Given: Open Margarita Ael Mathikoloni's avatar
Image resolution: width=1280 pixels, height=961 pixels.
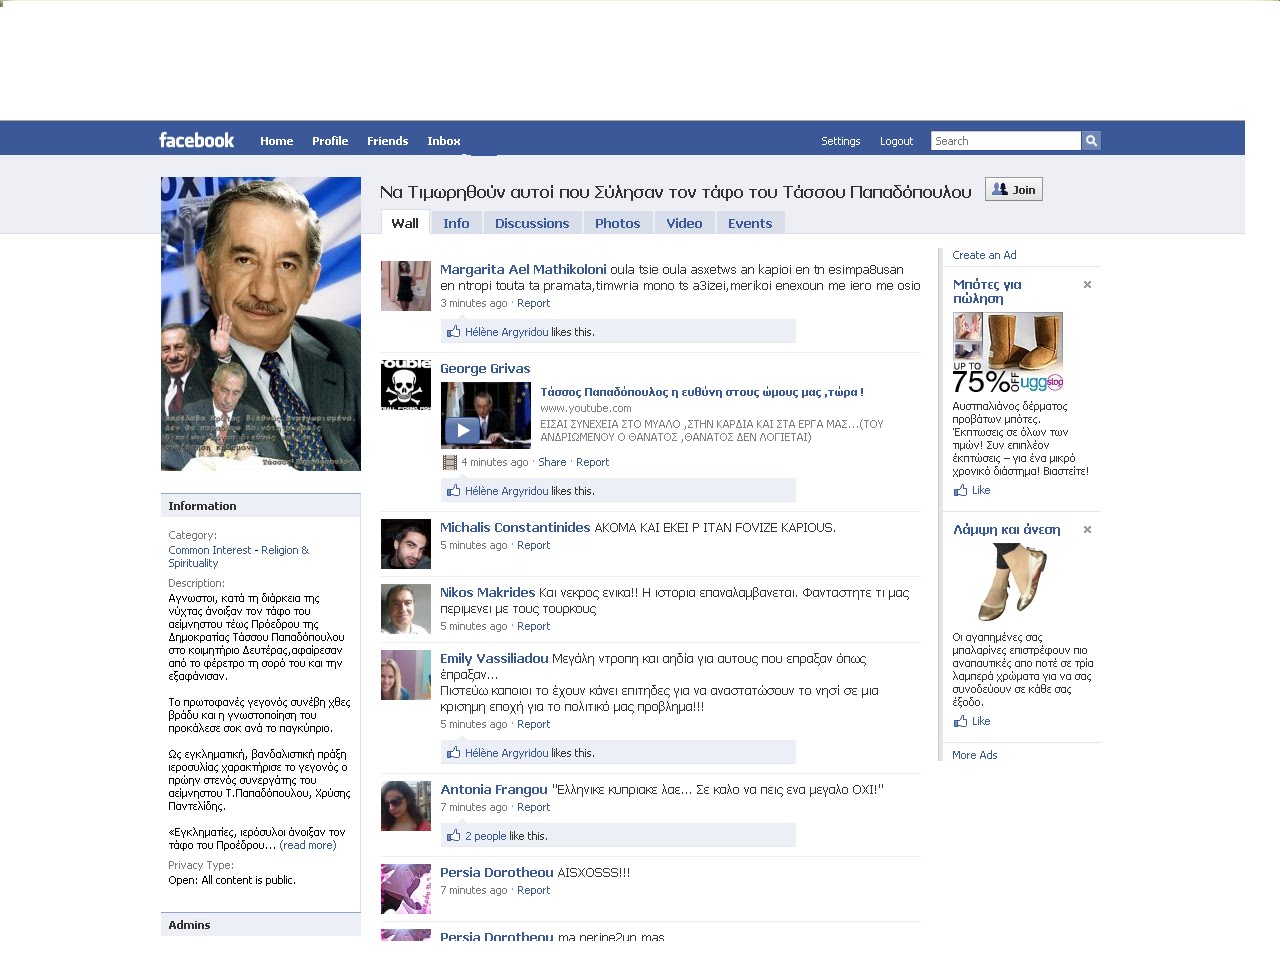Looking at the screenshot, I should (406, 286).
